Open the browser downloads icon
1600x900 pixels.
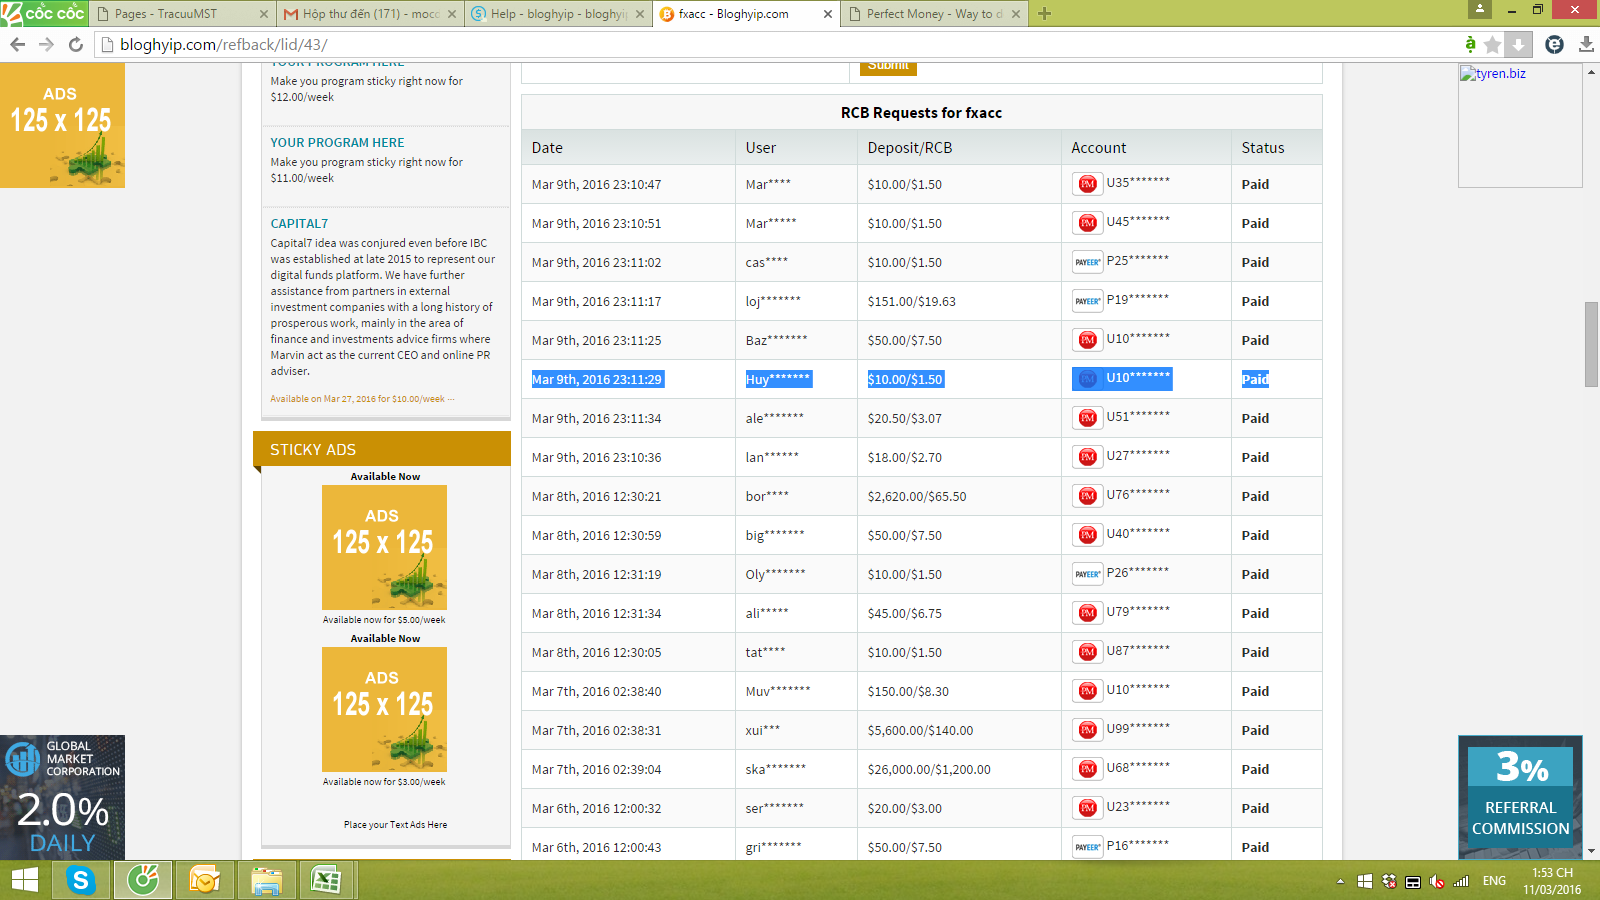tap(1586, 44)
